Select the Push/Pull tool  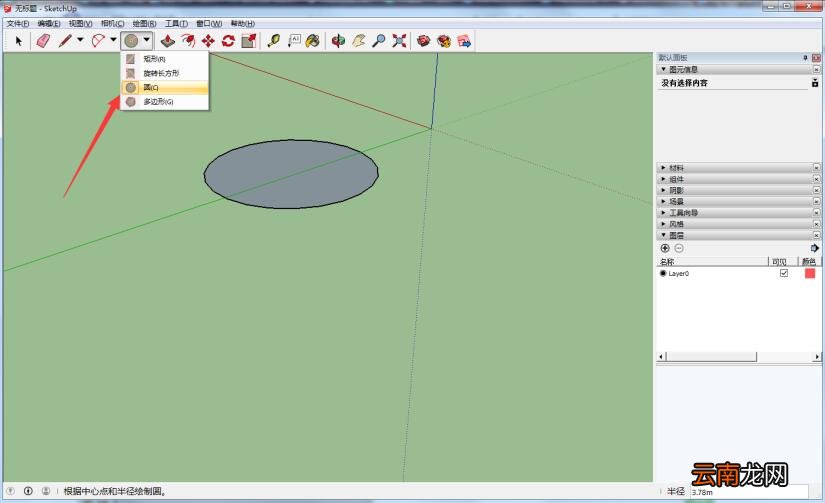point(168,41)
